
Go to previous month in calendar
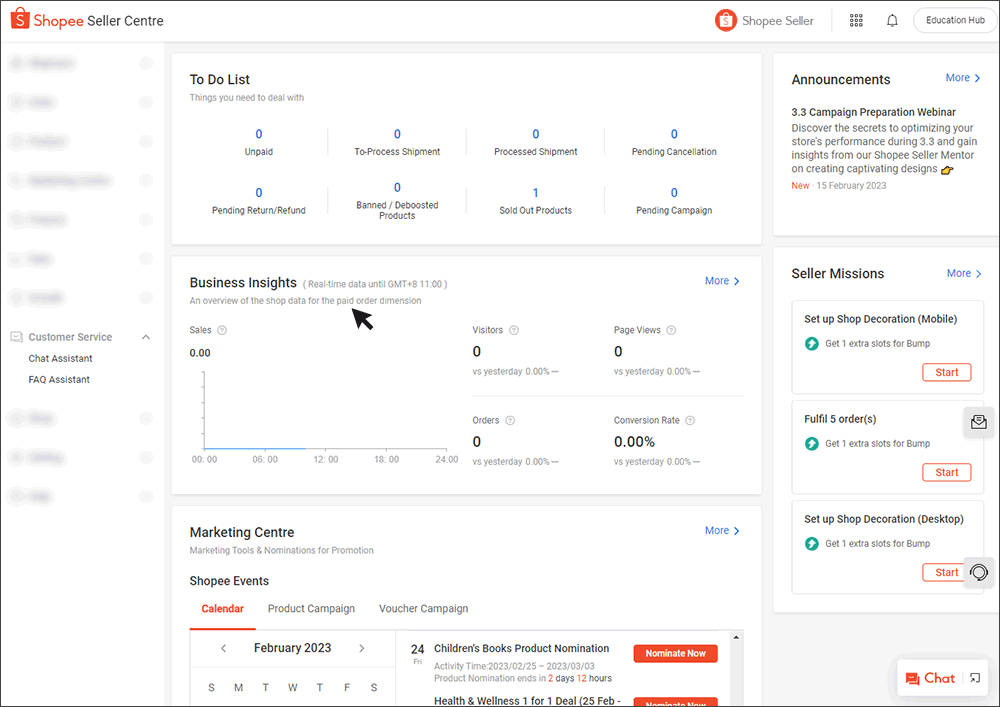(x=224, y=648)
